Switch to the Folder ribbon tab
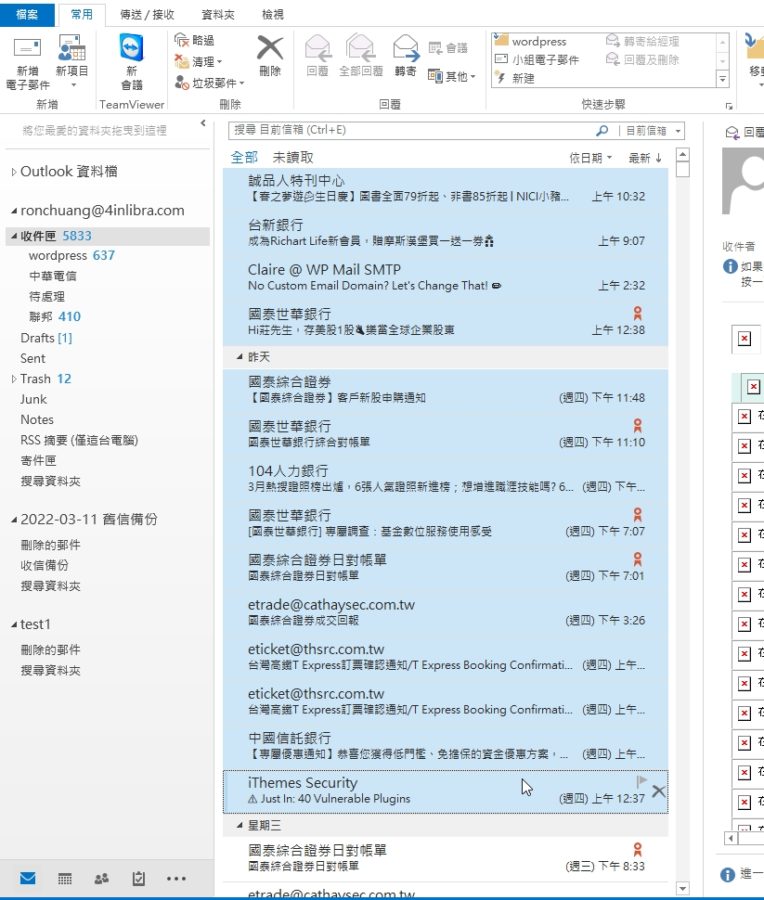The width and height of the screenshot is (764, 900). click(218, 14)
